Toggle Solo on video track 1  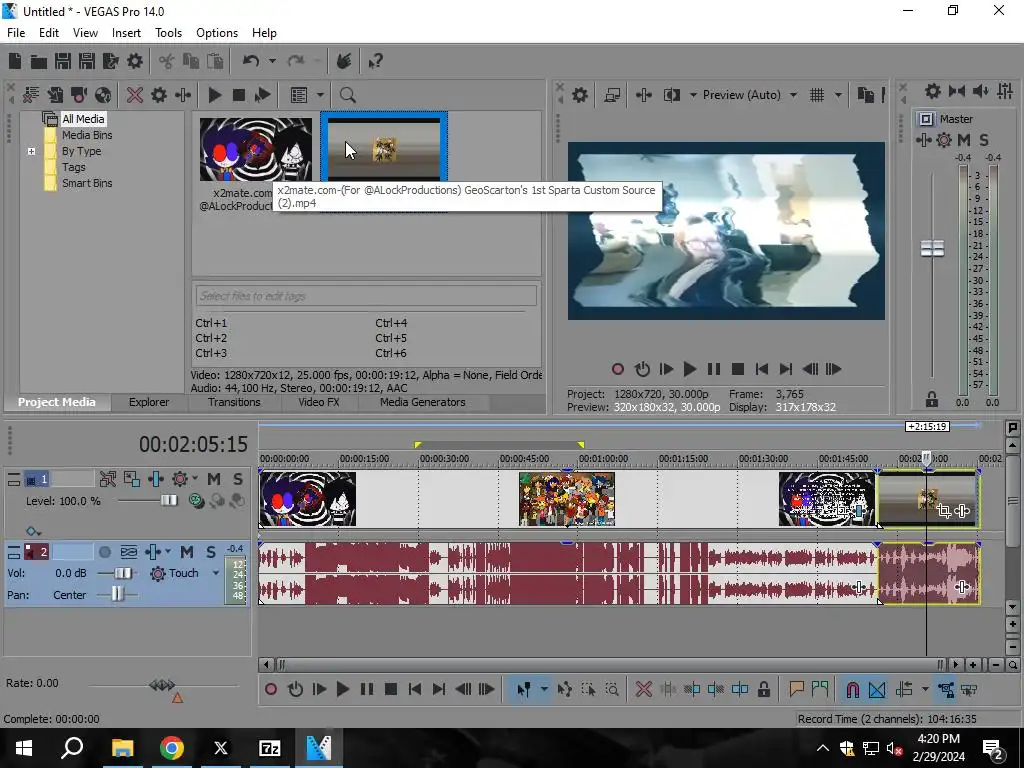(x=238, y=479)
